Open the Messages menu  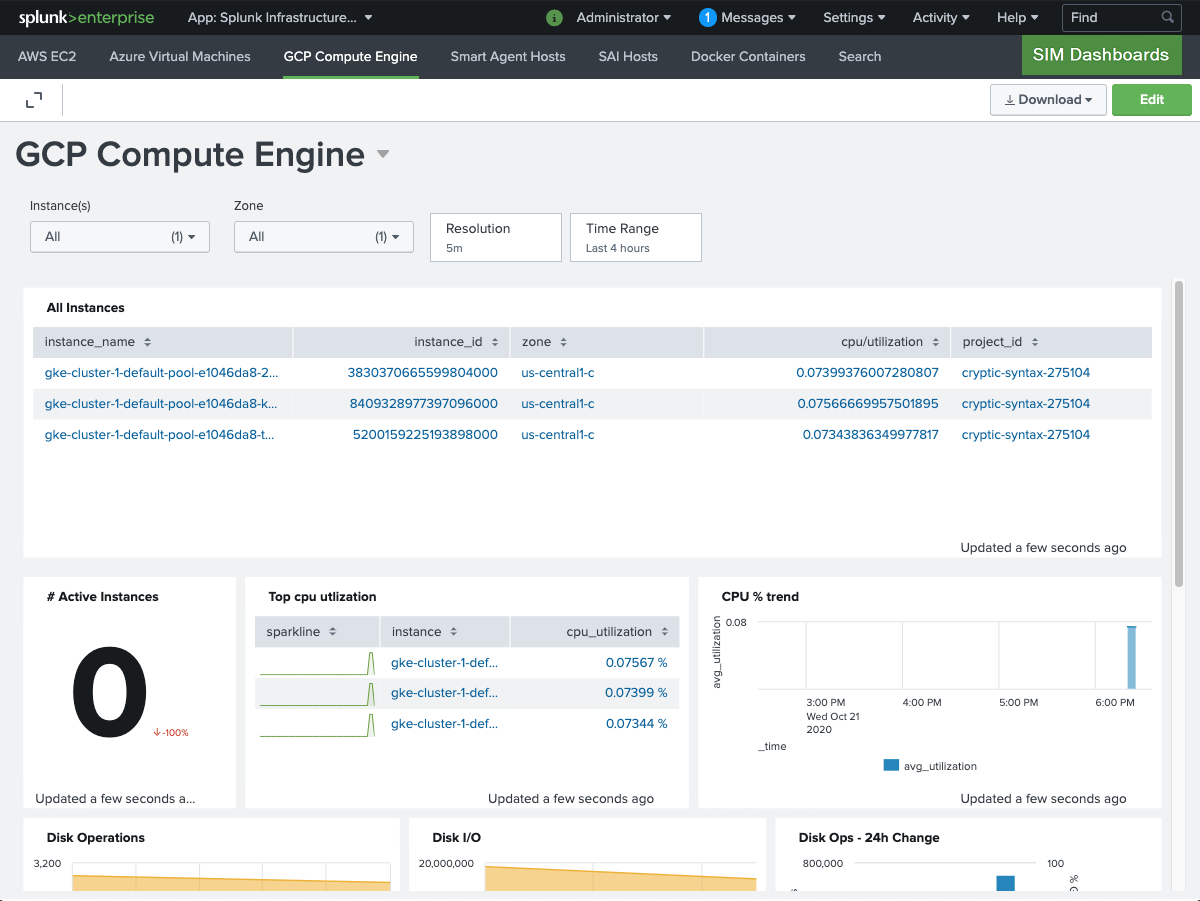point(759,17)
